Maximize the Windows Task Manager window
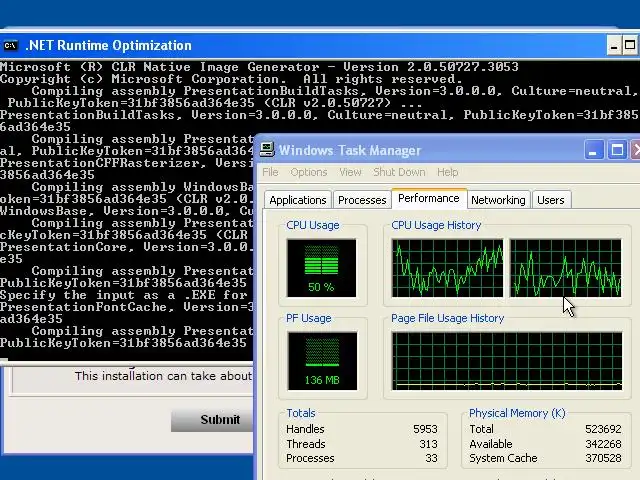This screenshot has height=480, width=640. [x=617, y=150]
